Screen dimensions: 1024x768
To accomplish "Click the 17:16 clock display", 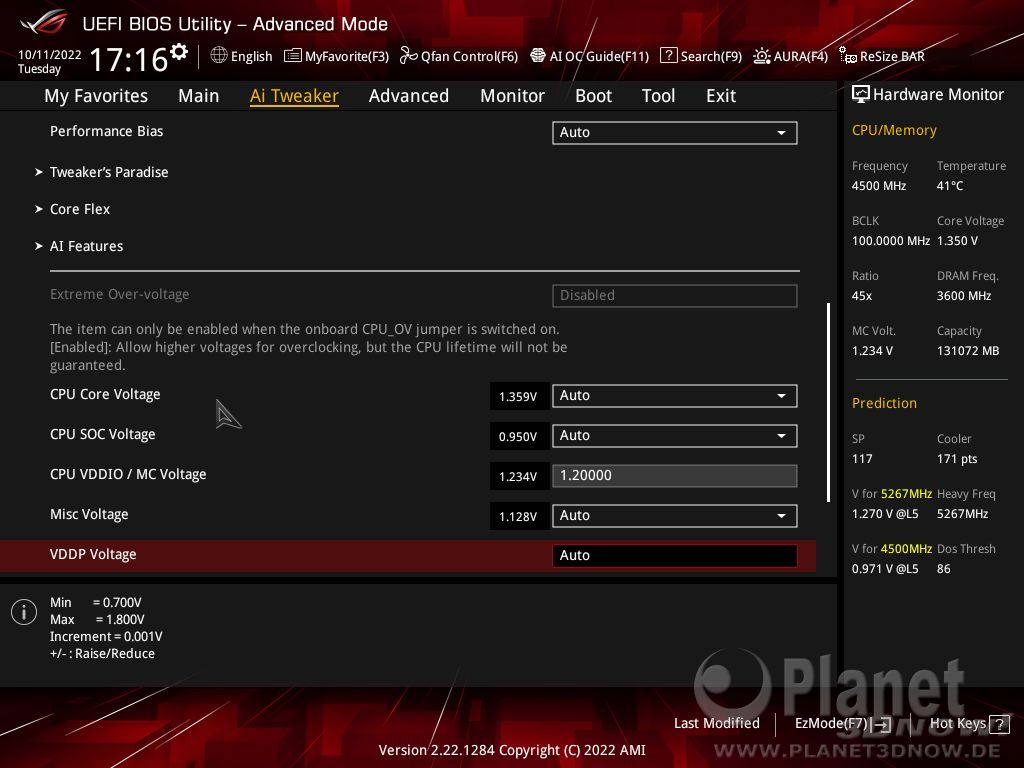I will pyautogui.click(x=129, y=59).
